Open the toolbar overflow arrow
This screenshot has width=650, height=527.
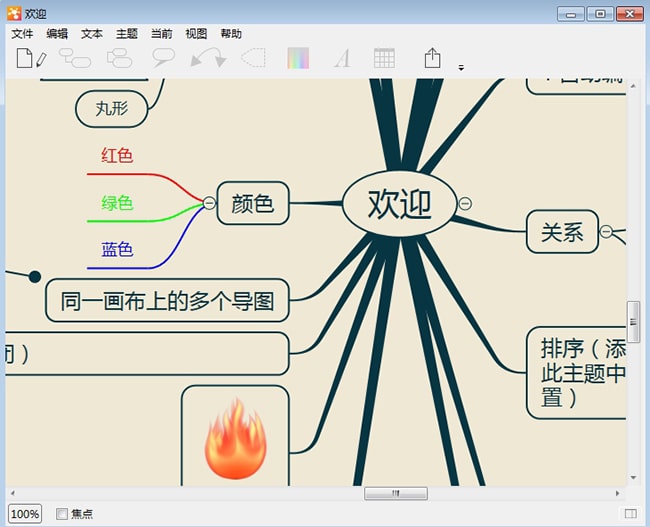[x=461, y=68]
